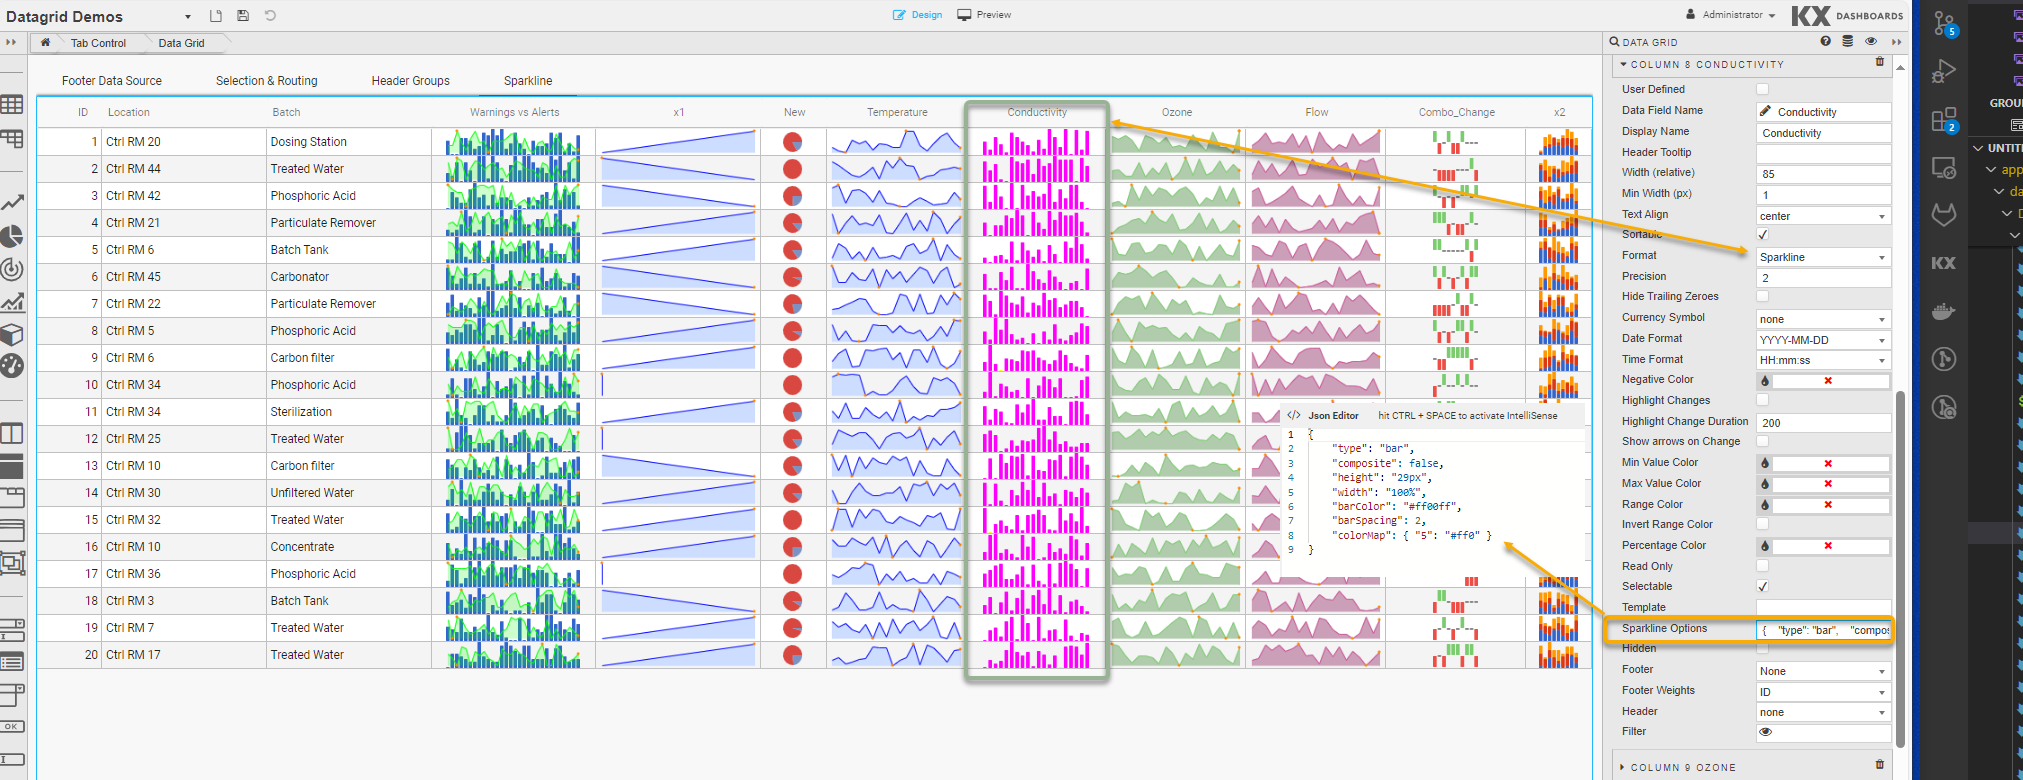Open the Administrator user menu
This screenshot has width=2023, height=780.
[1730, 15]
